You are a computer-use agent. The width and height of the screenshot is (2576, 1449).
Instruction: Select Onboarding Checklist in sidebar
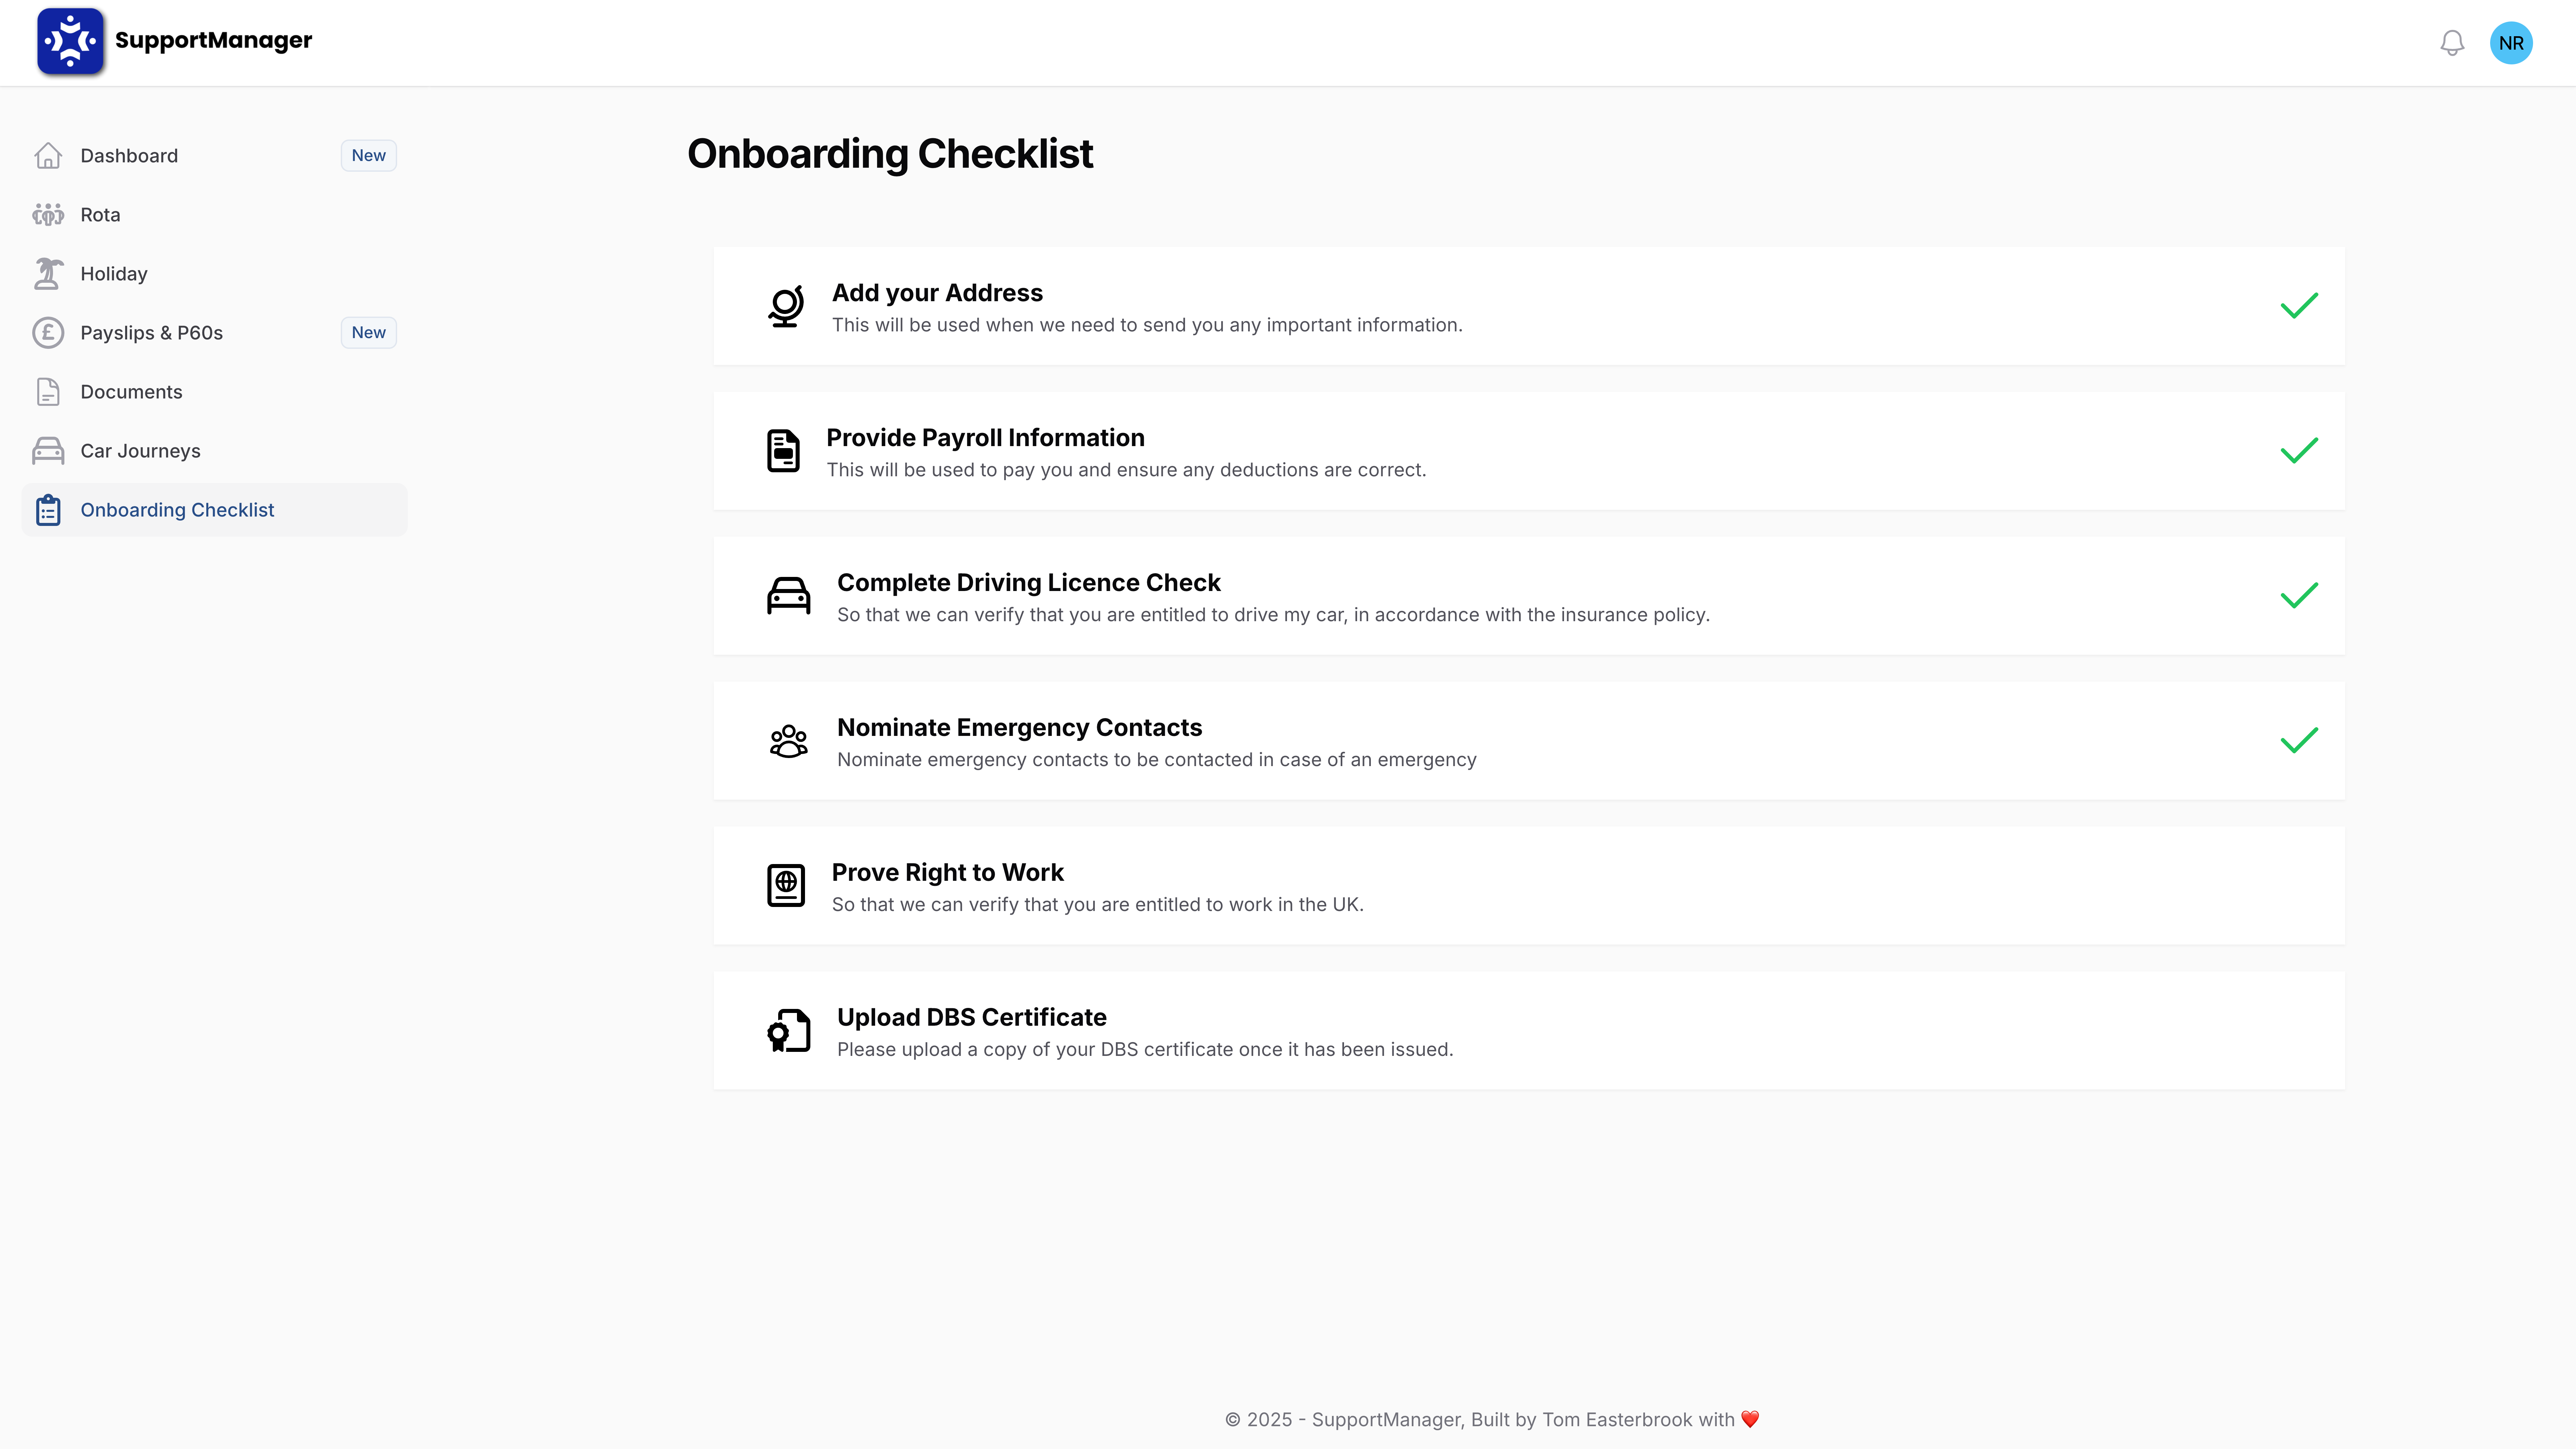pyautogui.click(x=214, y=510)
